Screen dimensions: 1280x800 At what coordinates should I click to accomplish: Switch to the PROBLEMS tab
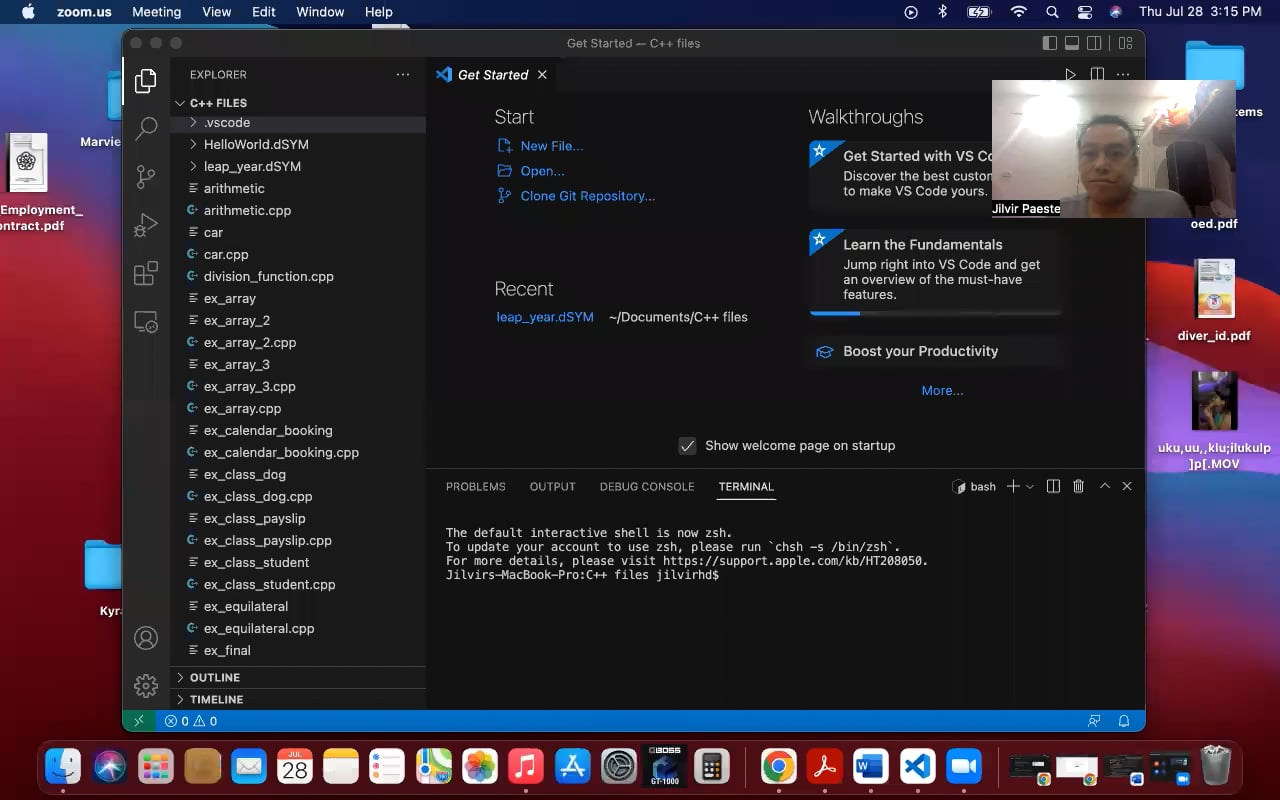475,487
